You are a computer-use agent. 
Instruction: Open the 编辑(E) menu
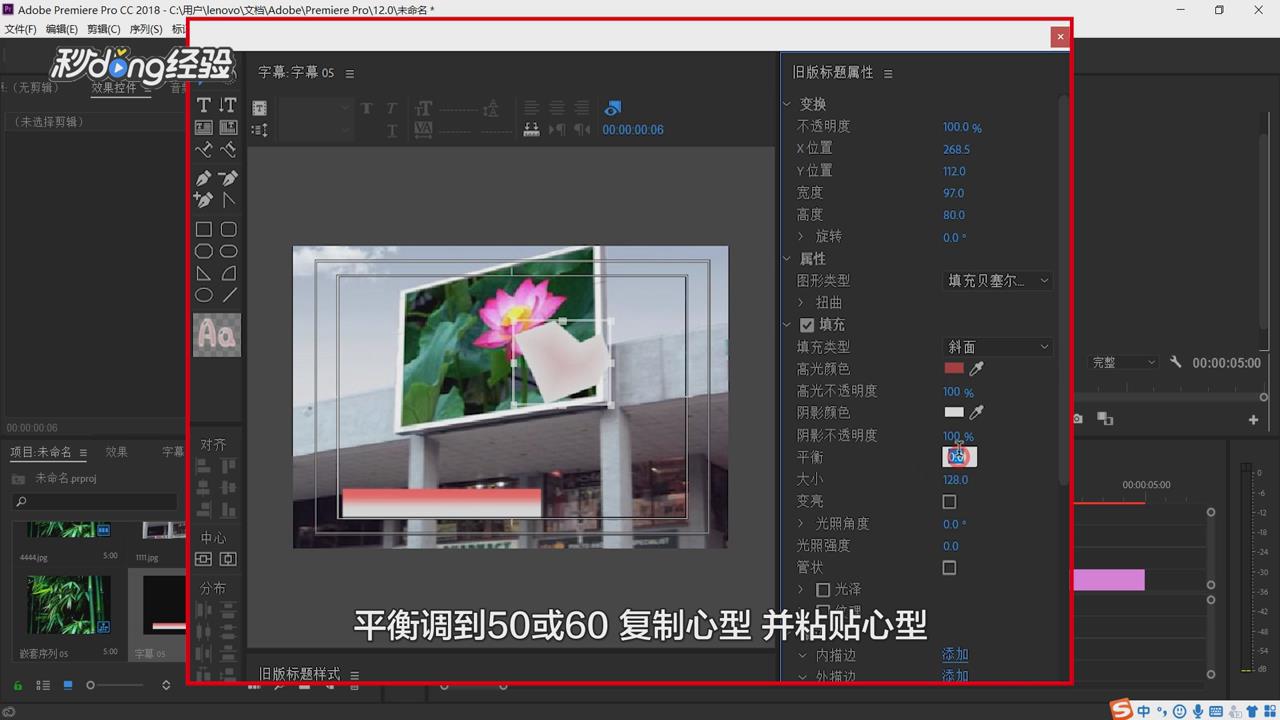point(62,29)
